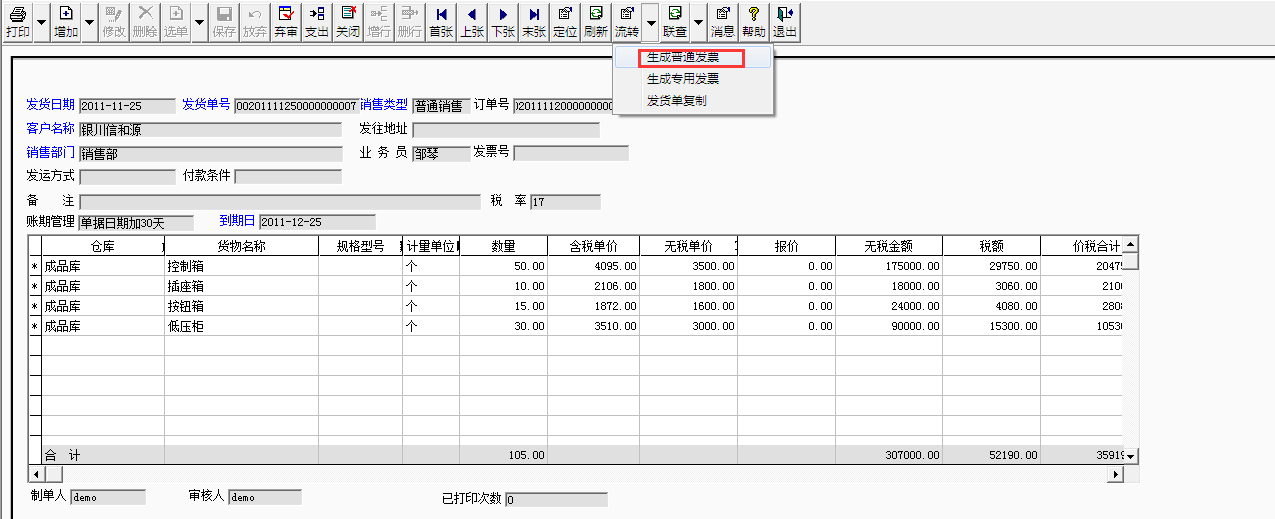
Task: Click the 刷新 (Refresh) icon
Action: click(596, 21)
